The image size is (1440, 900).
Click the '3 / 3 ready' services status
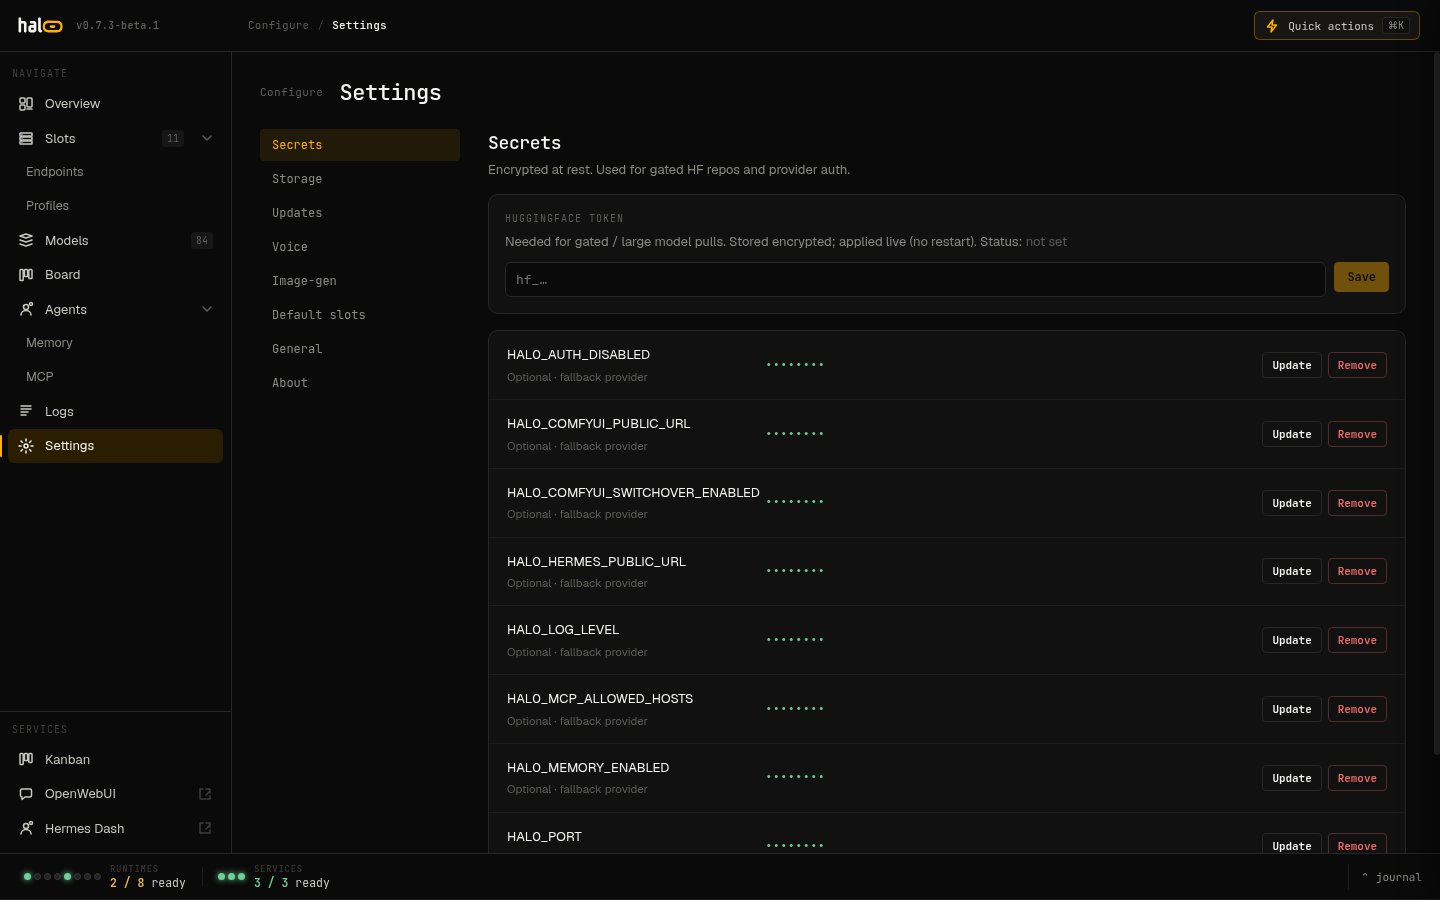tap(292, 883)
